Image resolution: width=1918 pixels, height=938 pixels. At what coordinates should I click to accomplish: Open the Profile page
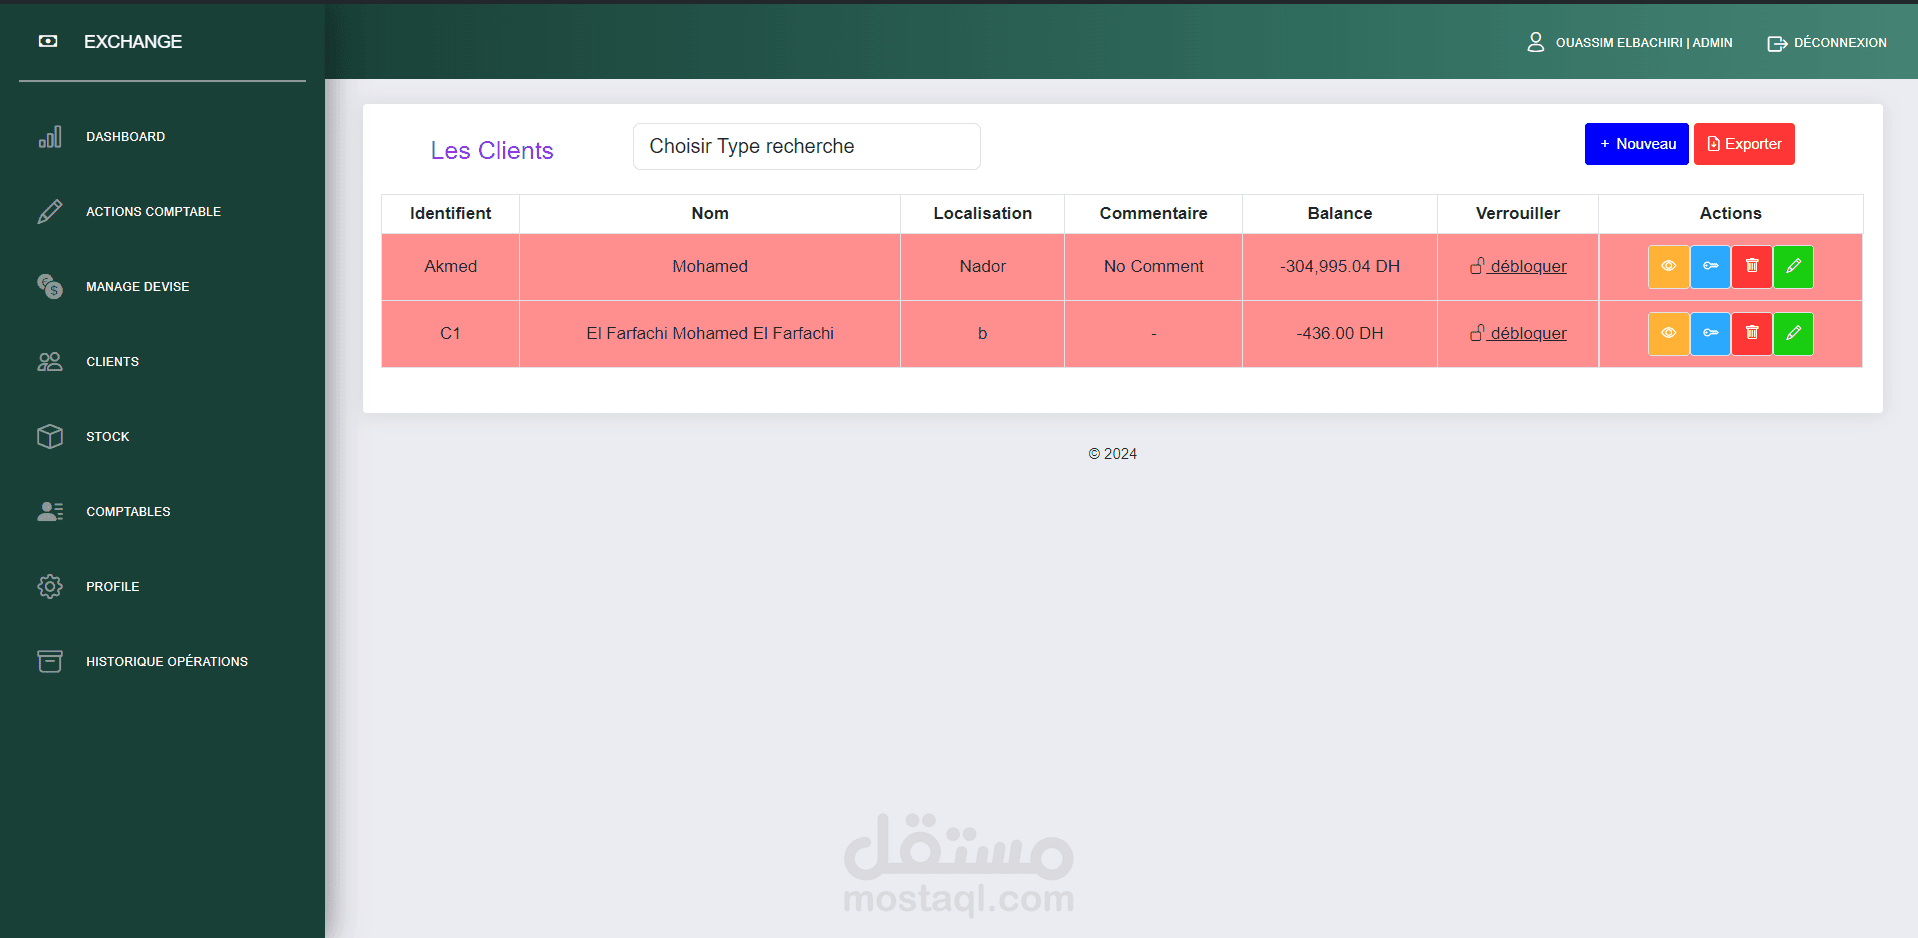pyautogui.click(x=112, y=587)
